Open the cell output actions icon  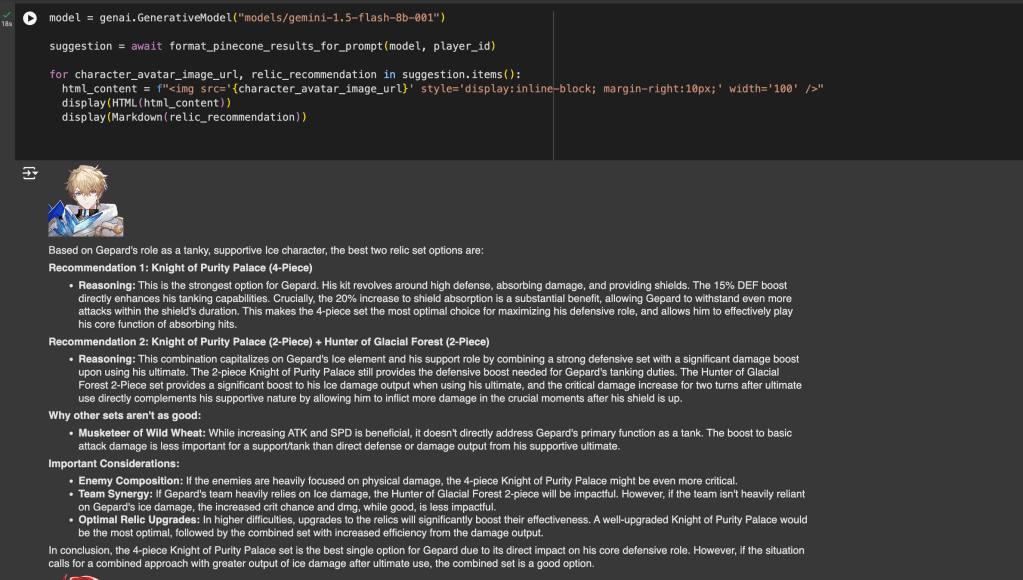tap(30, 173)
